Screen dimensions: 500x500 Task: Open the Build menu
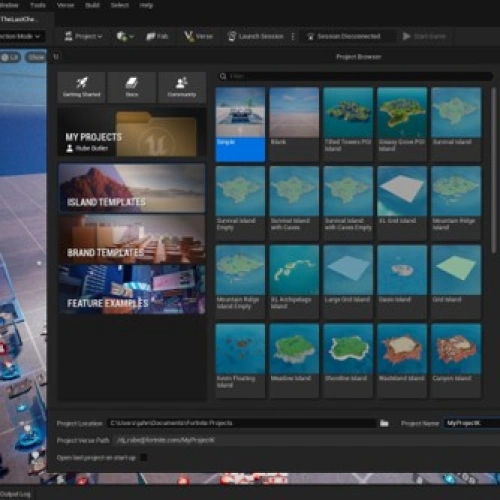(92, 5)
